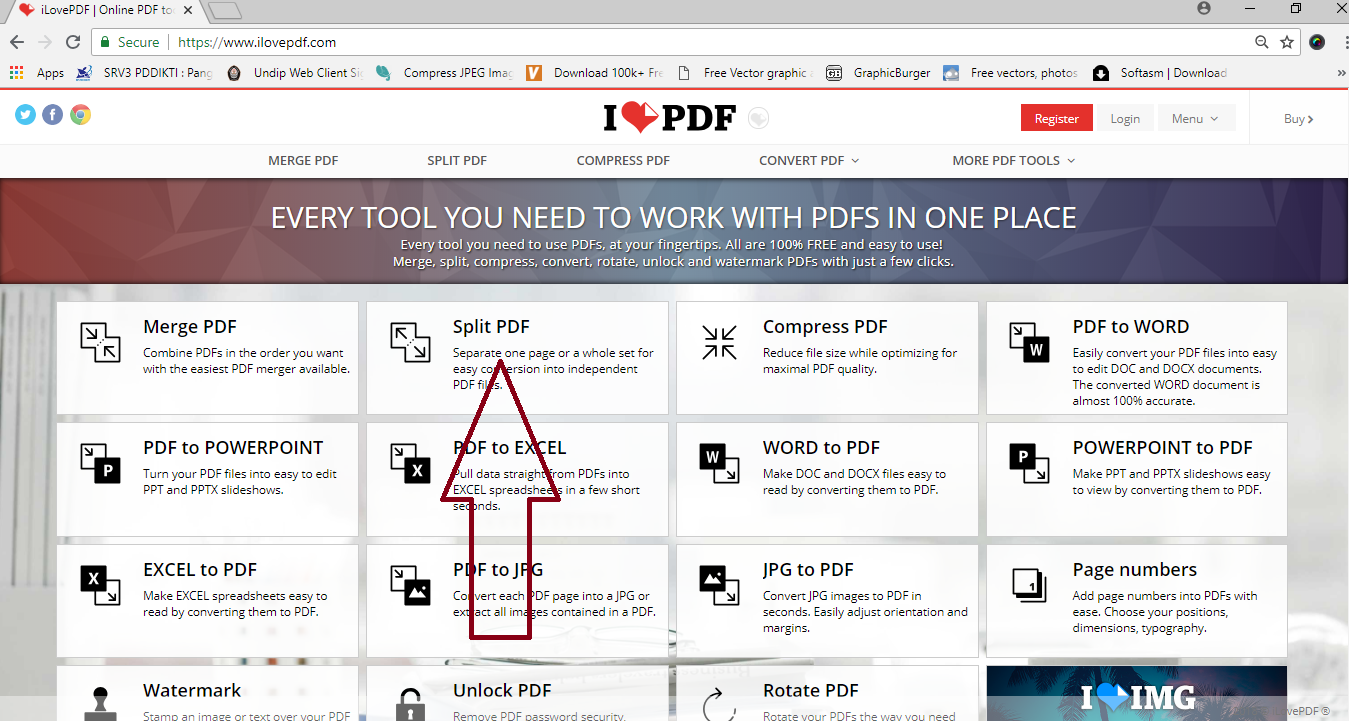Select the EXCEL to PDF icon

[100, 585]
